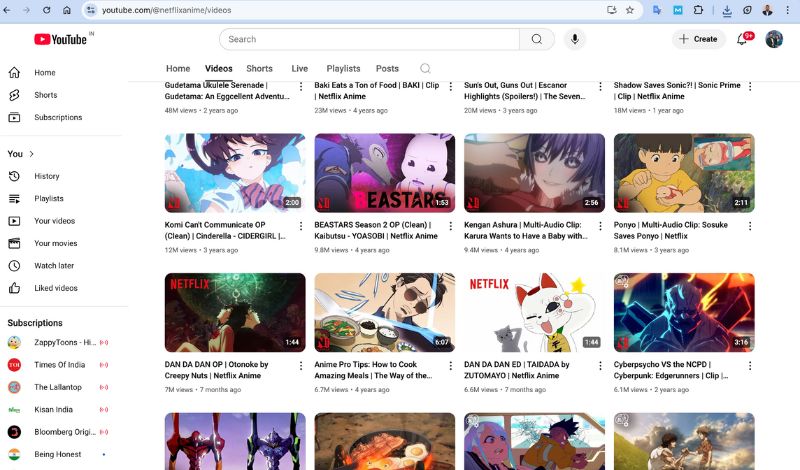Open options for BEASTARS Season 2 OP video
Viewport: 800px width, 470px height.
[451, 226]
